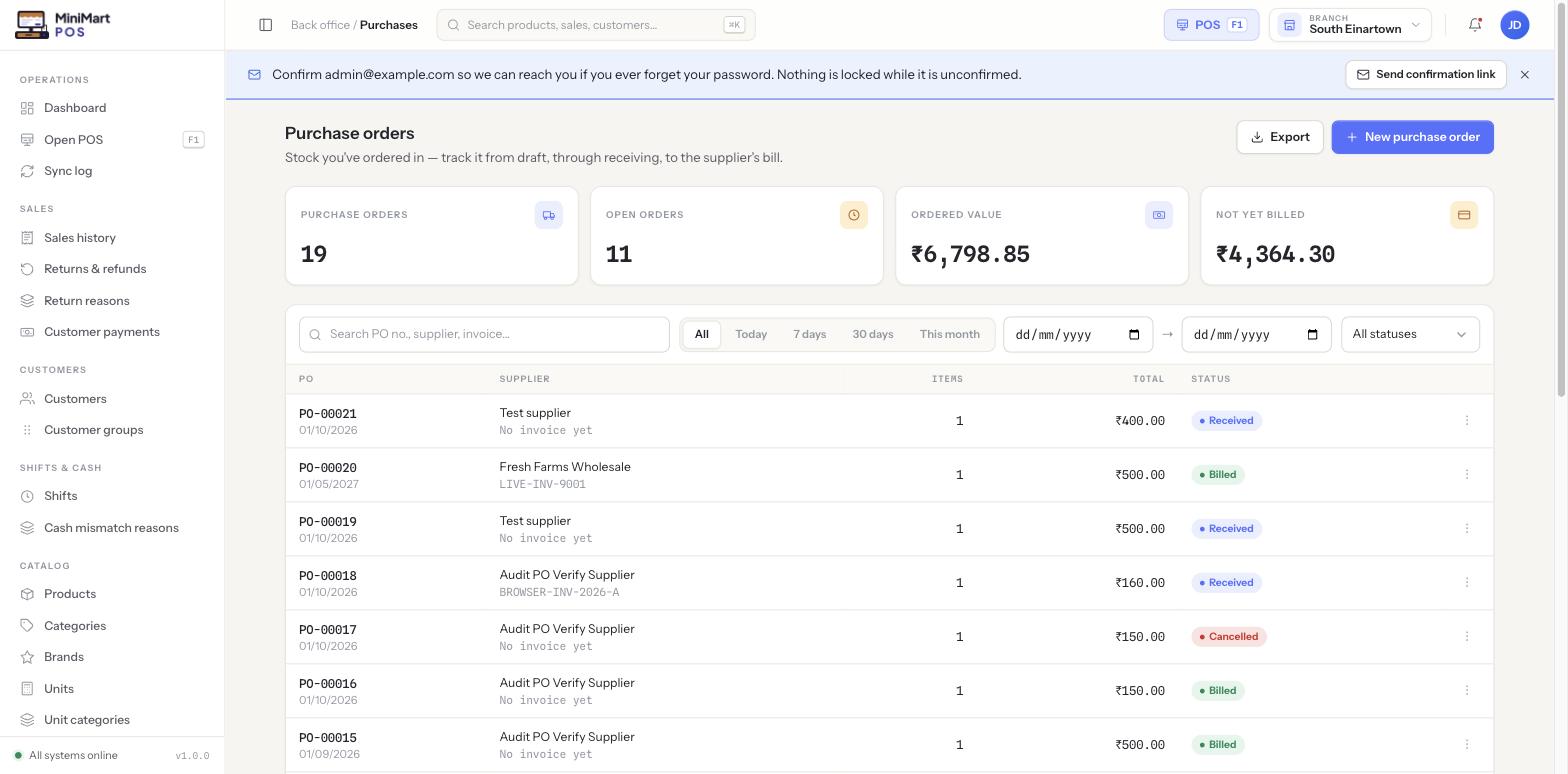Click the page vertical scrollbar
Viewport: 1568px width, 774px height.
tap(1562, 200)
